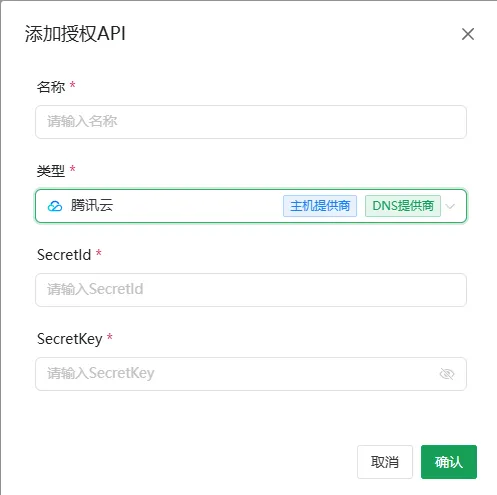Click the SecretId field label
The width and height of the screenshot is (497, 495).
coord(64,255)
